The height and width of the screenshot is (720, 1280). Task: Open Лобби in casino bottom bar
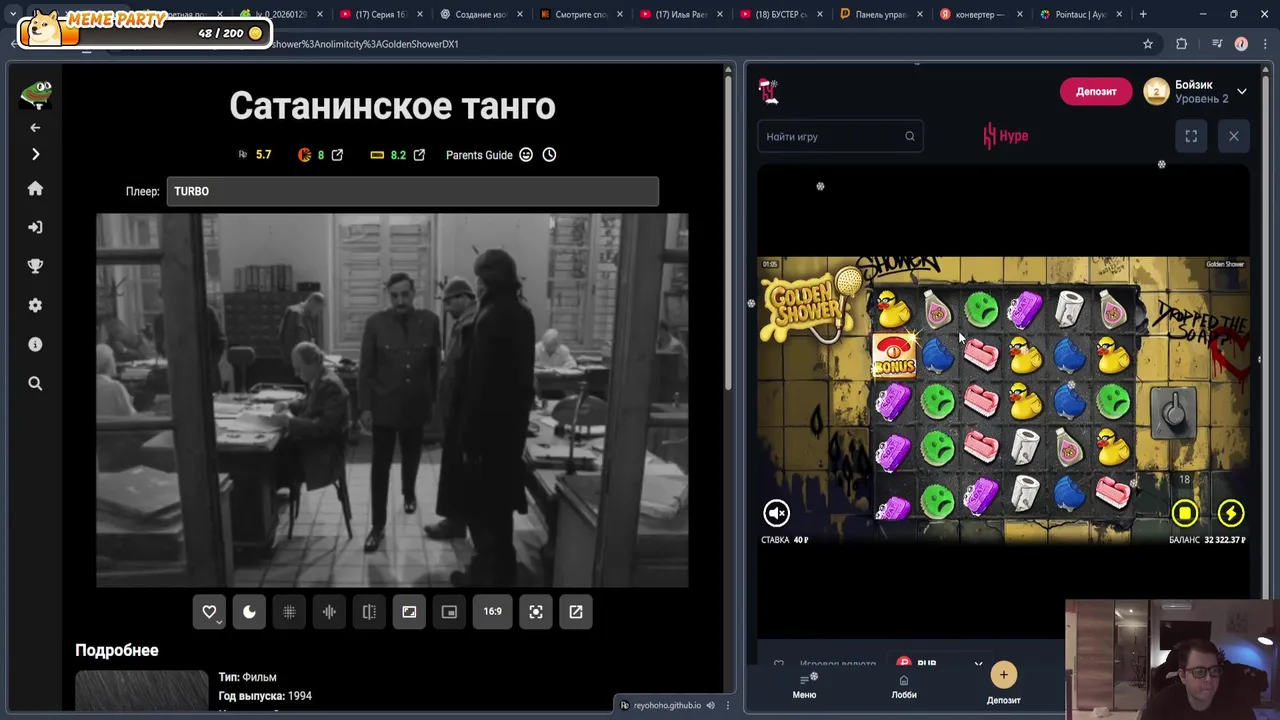(x=903, y=687)
